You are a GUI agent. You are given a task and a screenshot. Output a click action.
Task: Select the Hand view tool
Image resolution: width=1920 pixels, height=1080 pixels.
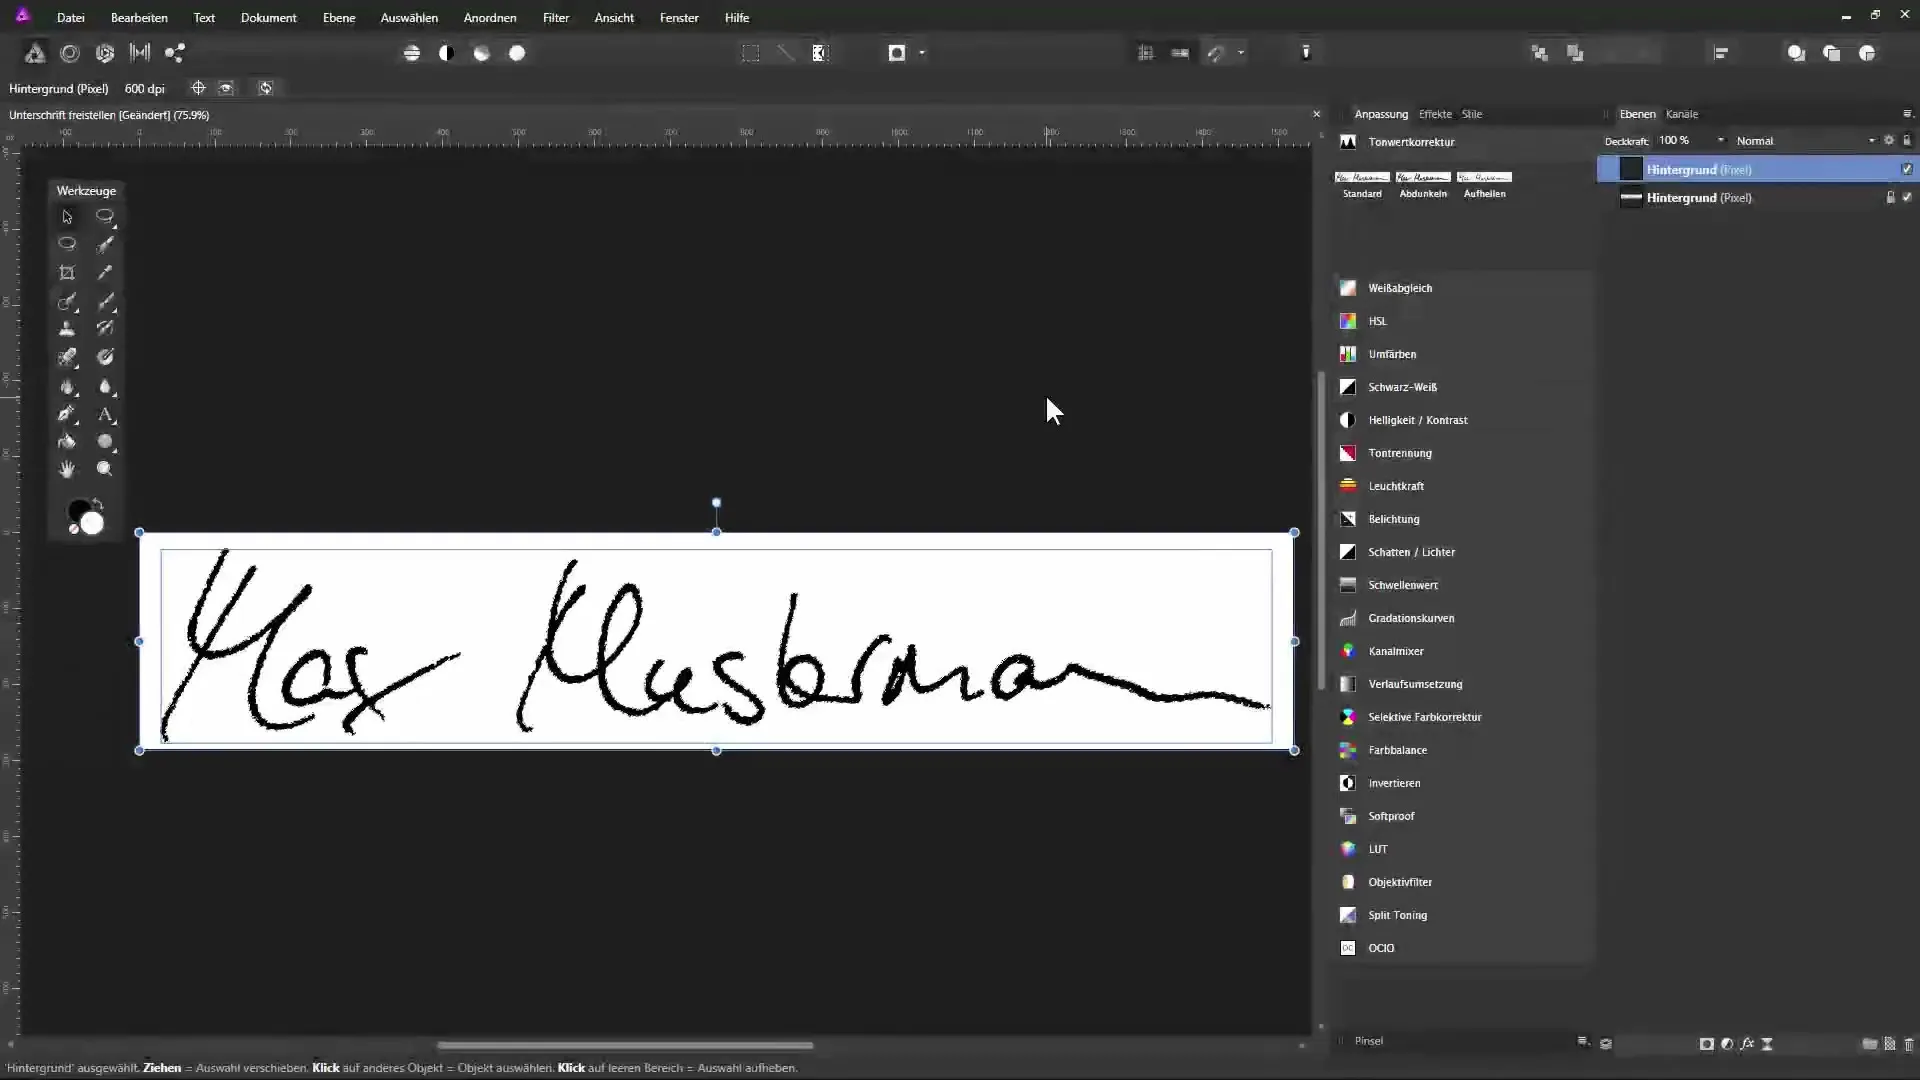click(67, 468)
